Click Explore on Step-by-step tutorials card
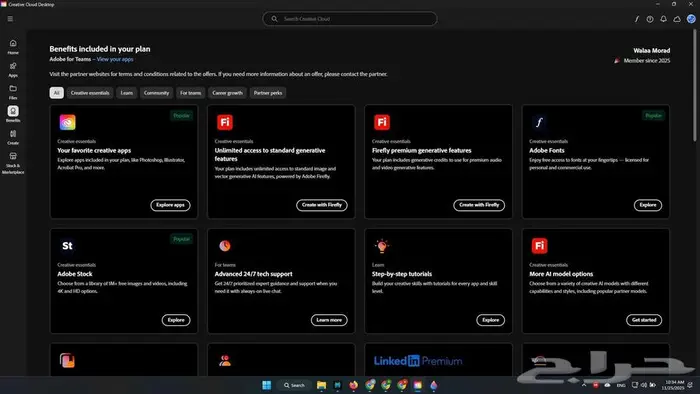 tap(491, 320)
